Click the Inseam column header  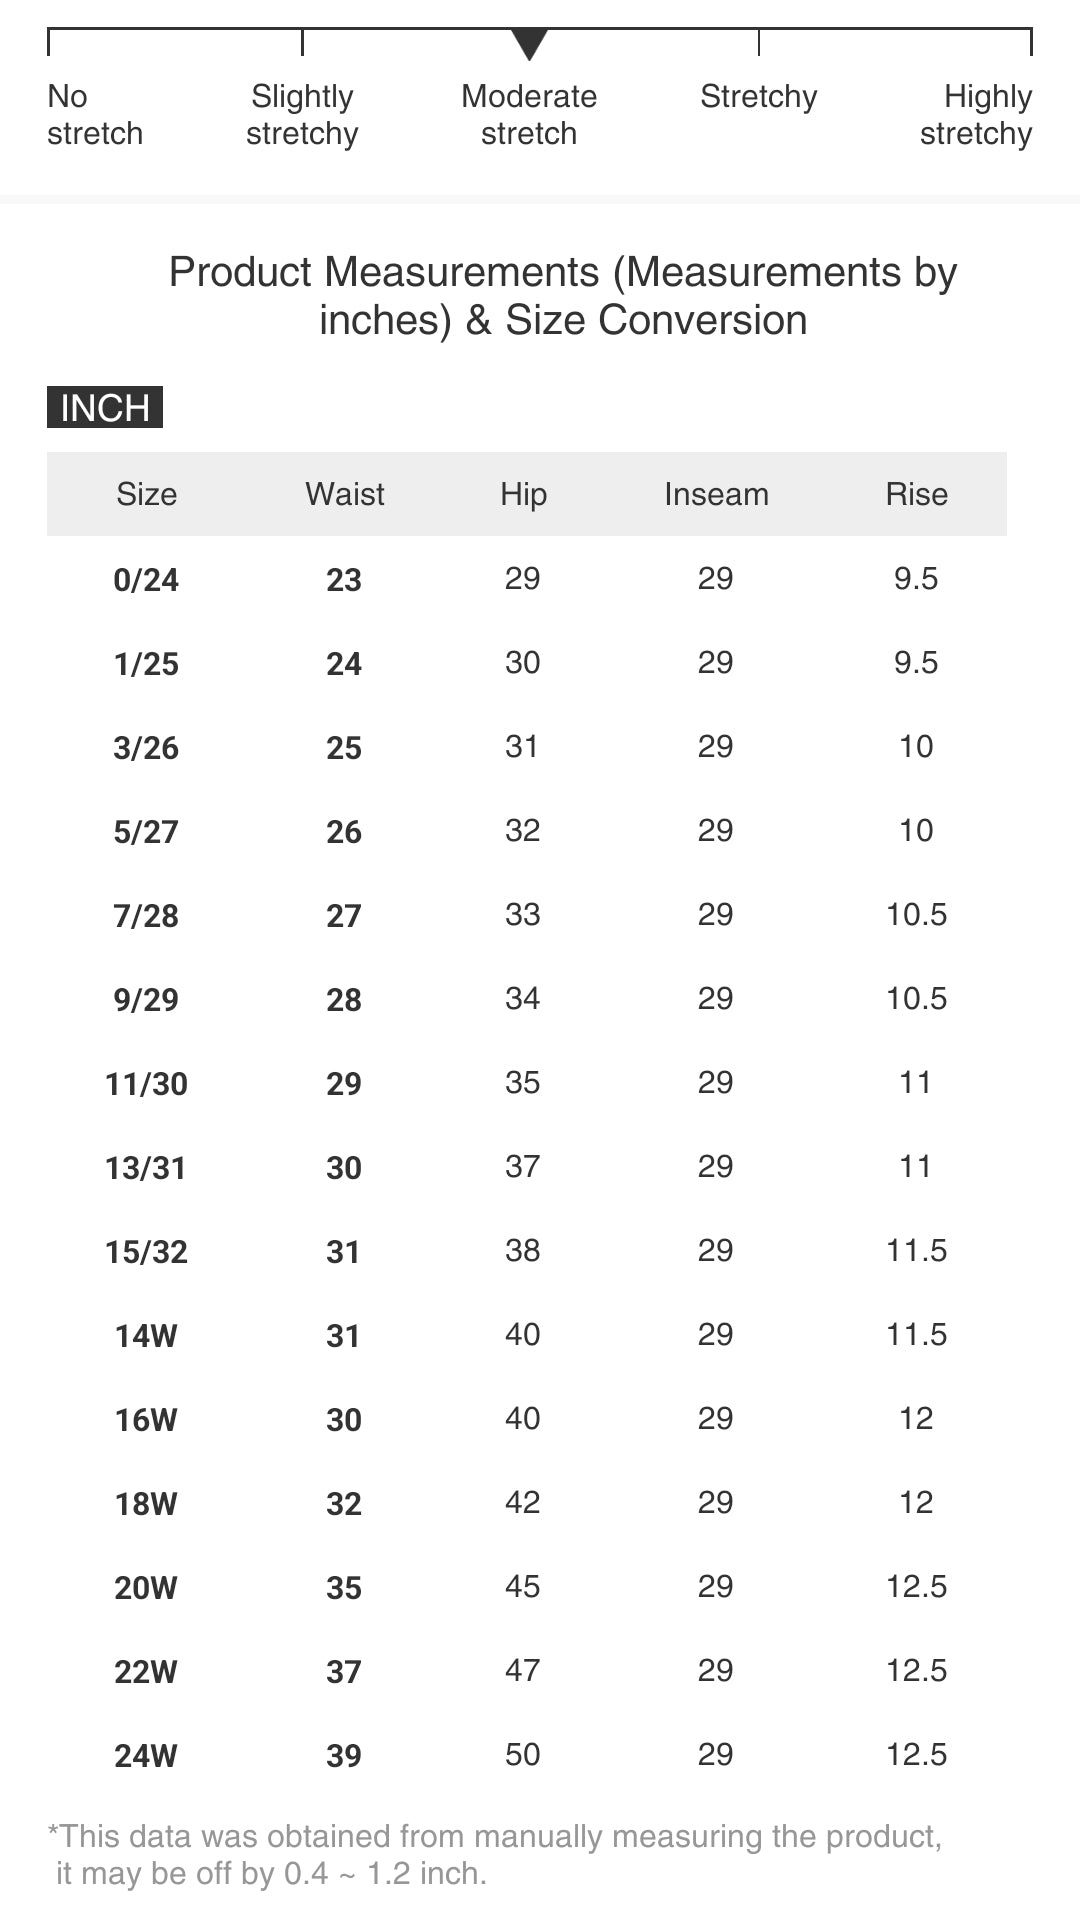tap(716, 494)
